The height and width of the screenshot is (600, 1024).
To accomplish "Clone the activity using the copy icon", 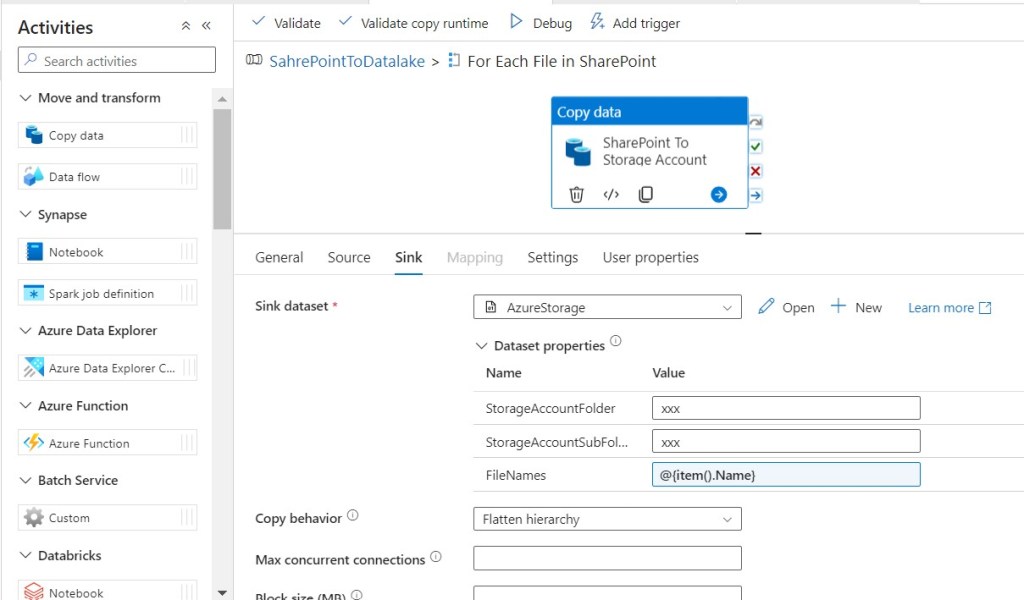I will (x=646, y=195).
